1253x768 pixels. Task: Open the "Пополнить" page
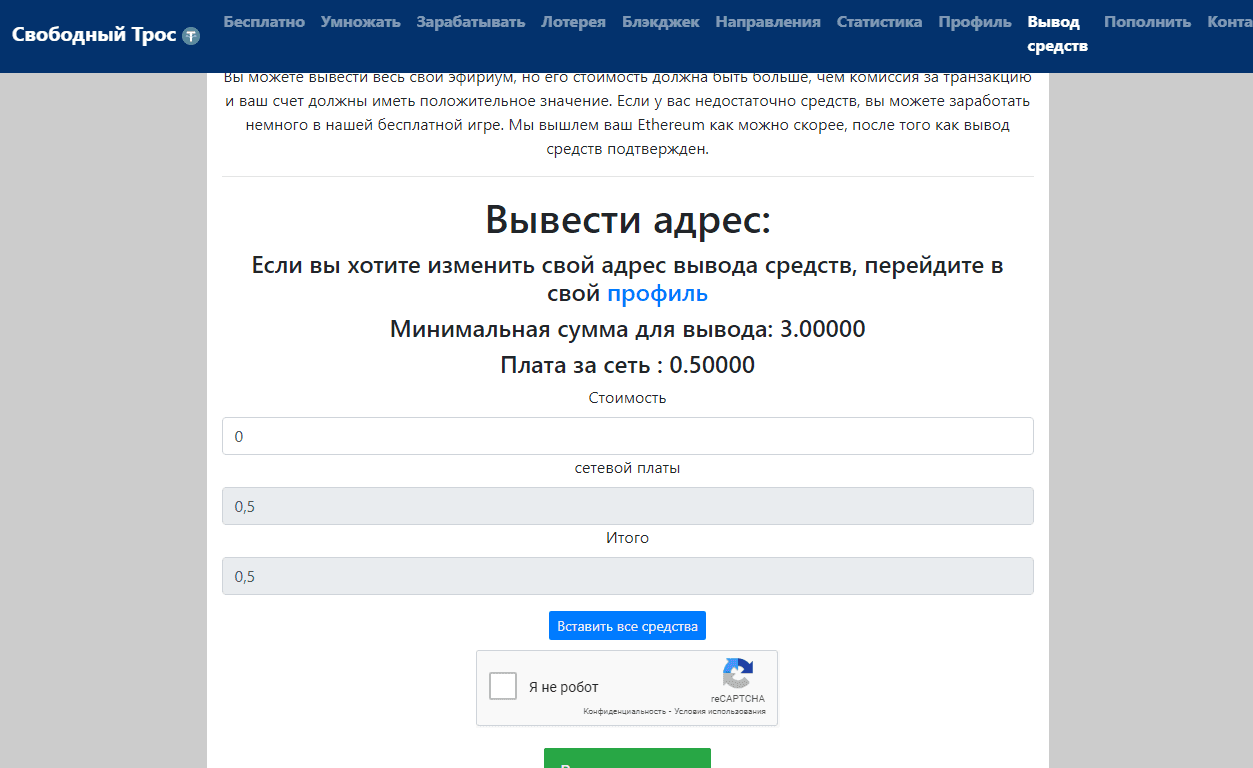click(1147, 22)
